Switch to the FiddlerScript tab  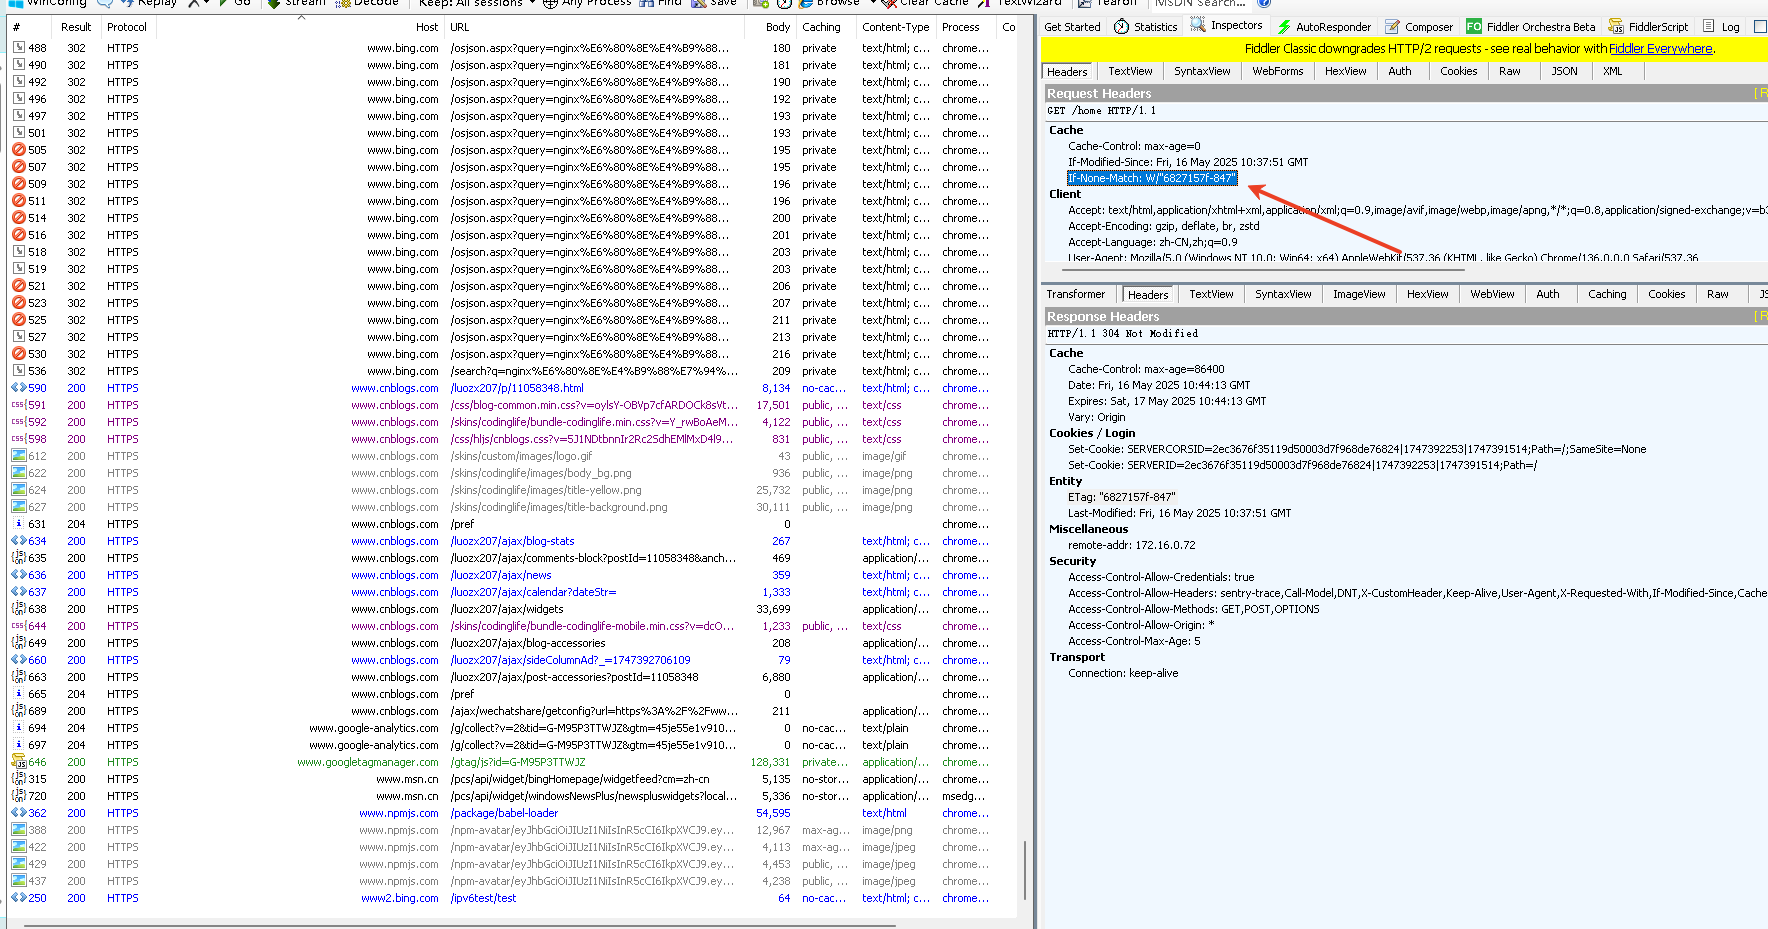click(1648, 27)
